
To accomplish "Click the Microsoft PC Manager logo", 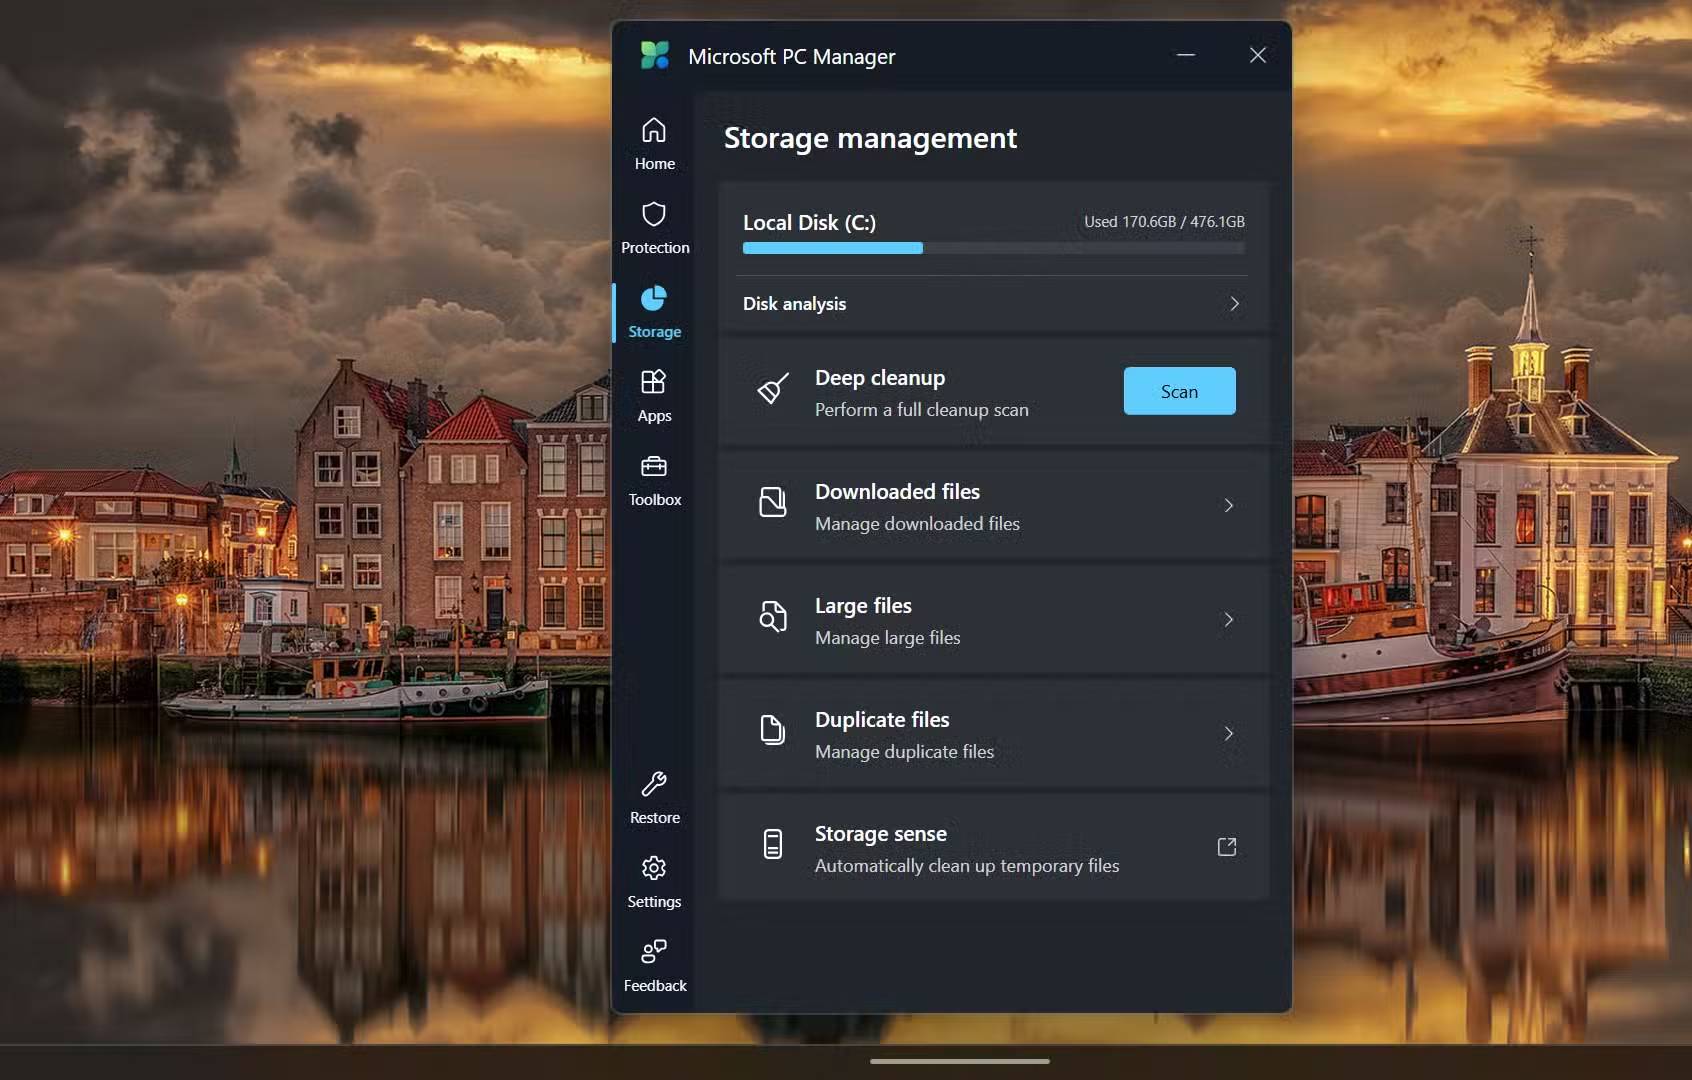I will coord(655,56).
